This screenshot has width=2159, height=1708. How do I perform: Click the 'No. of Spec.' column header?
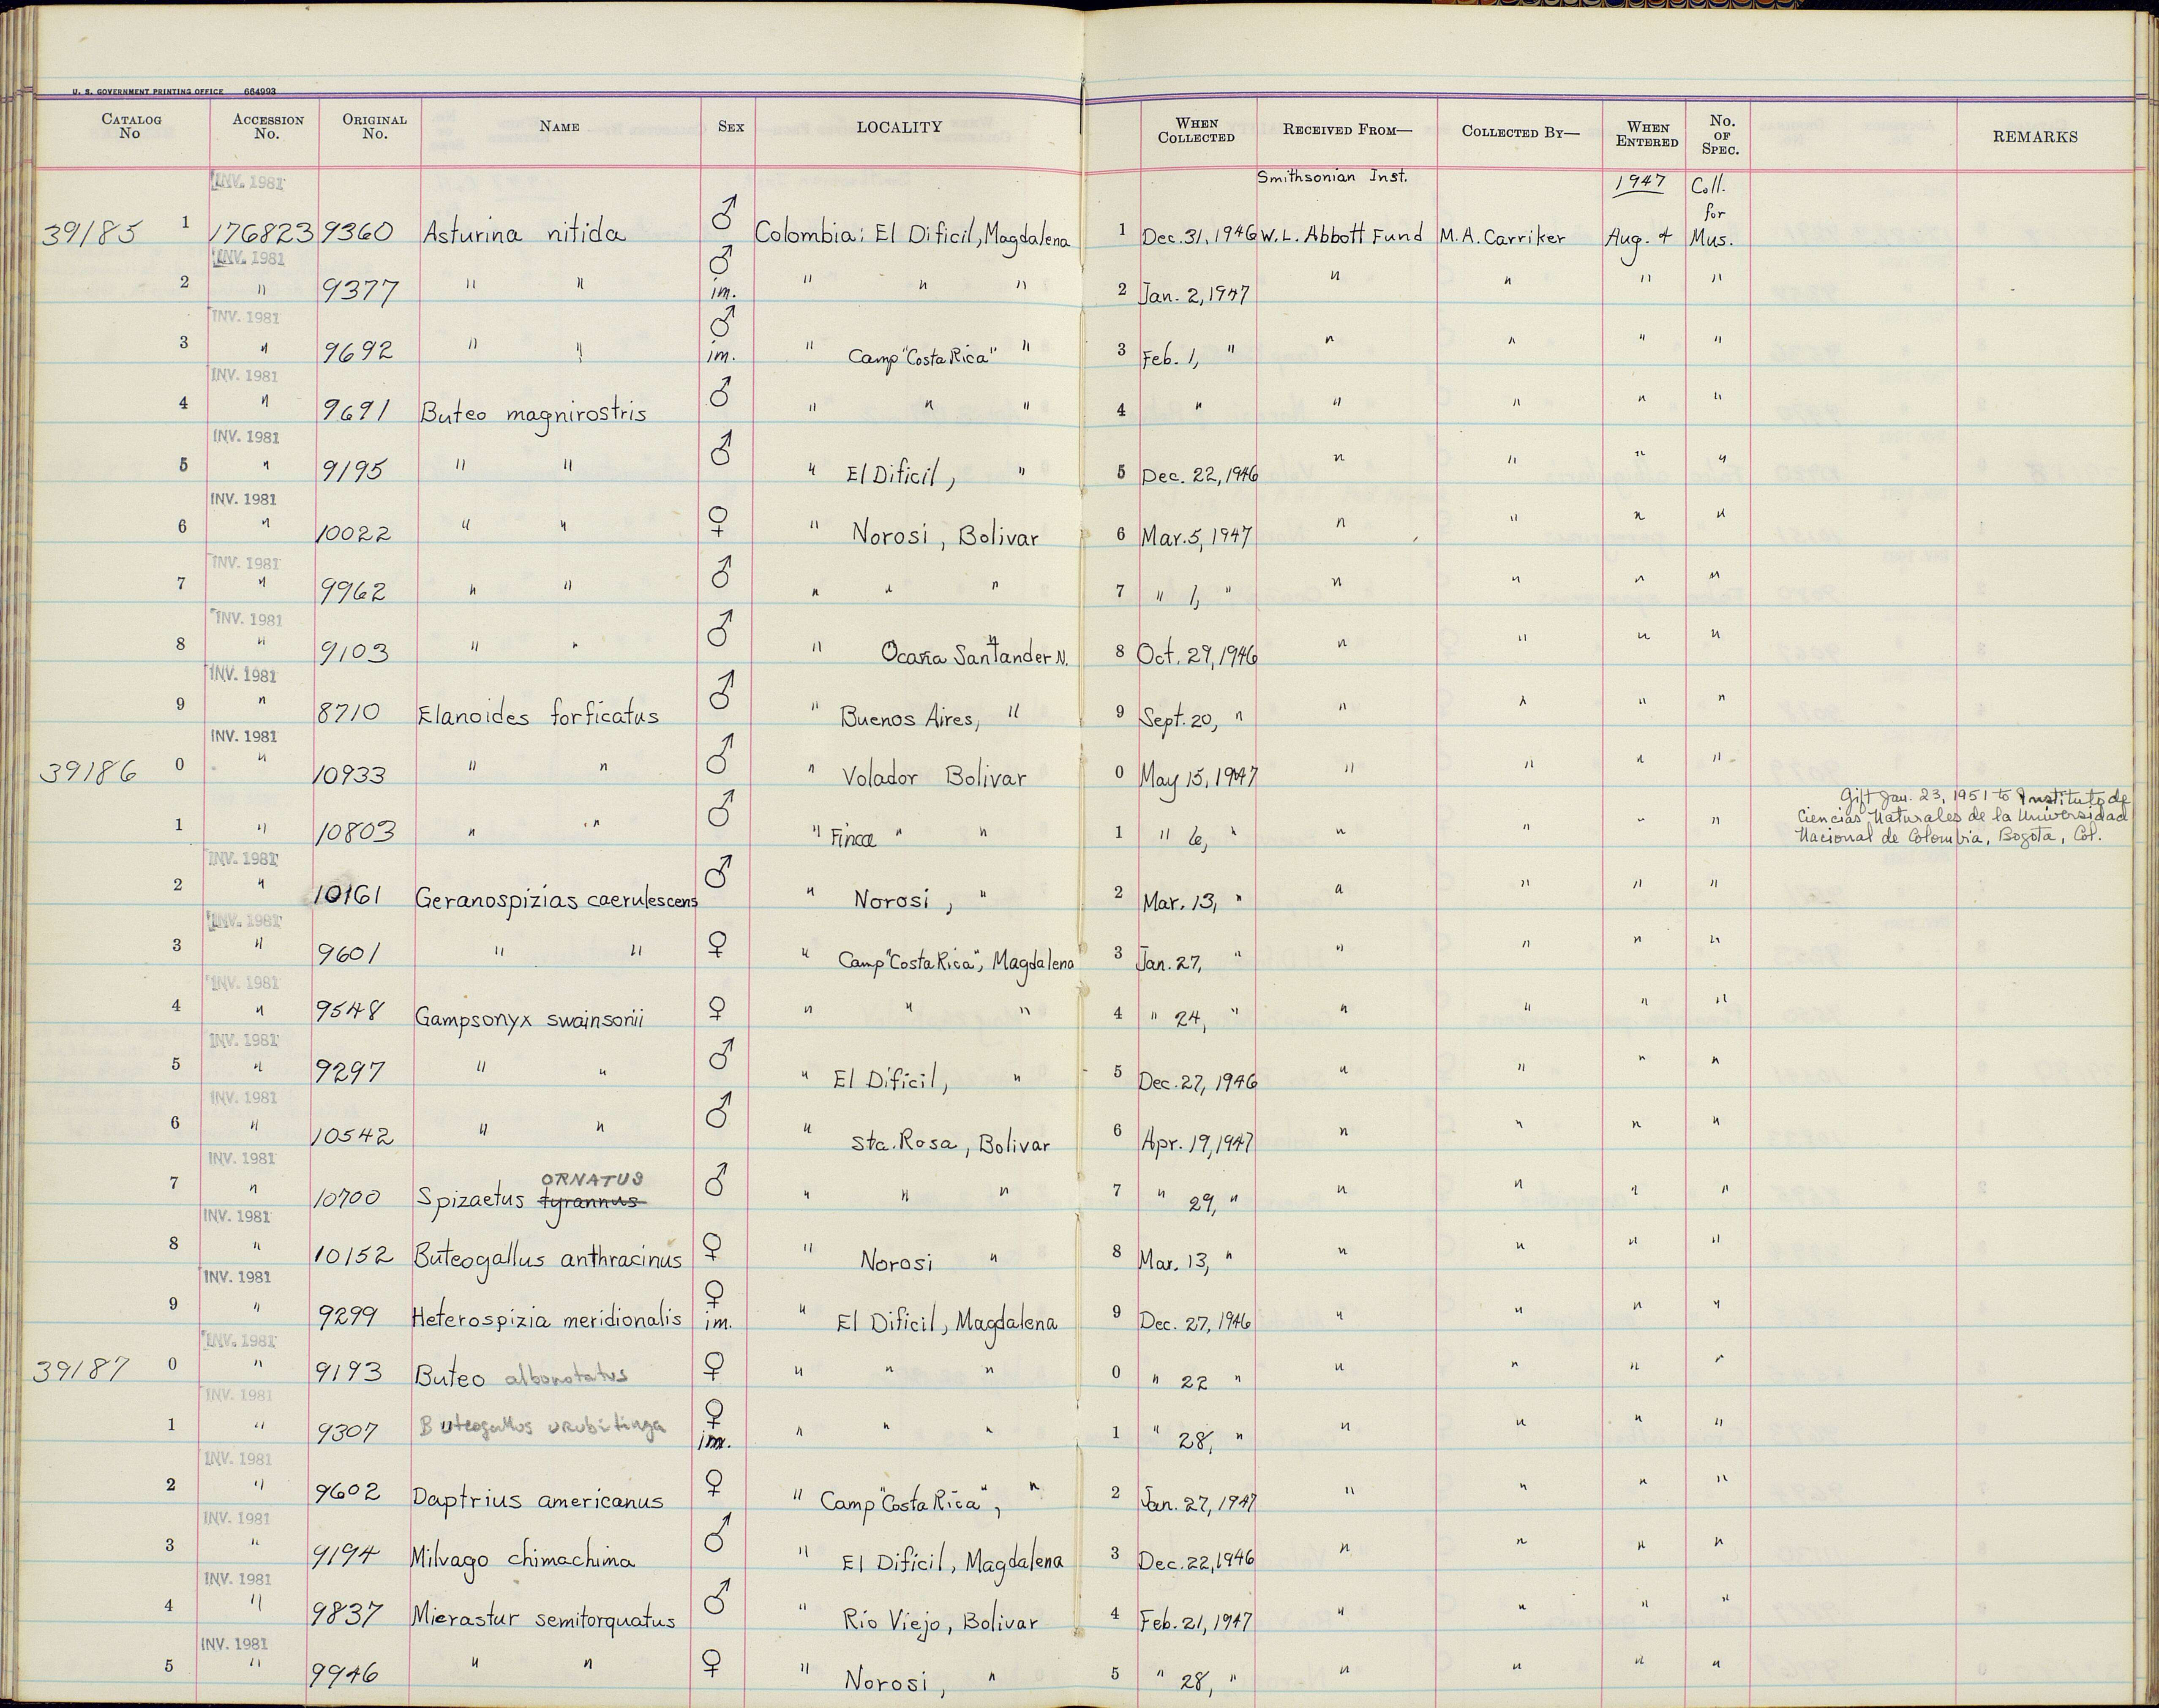click(x=1721, y=135)
